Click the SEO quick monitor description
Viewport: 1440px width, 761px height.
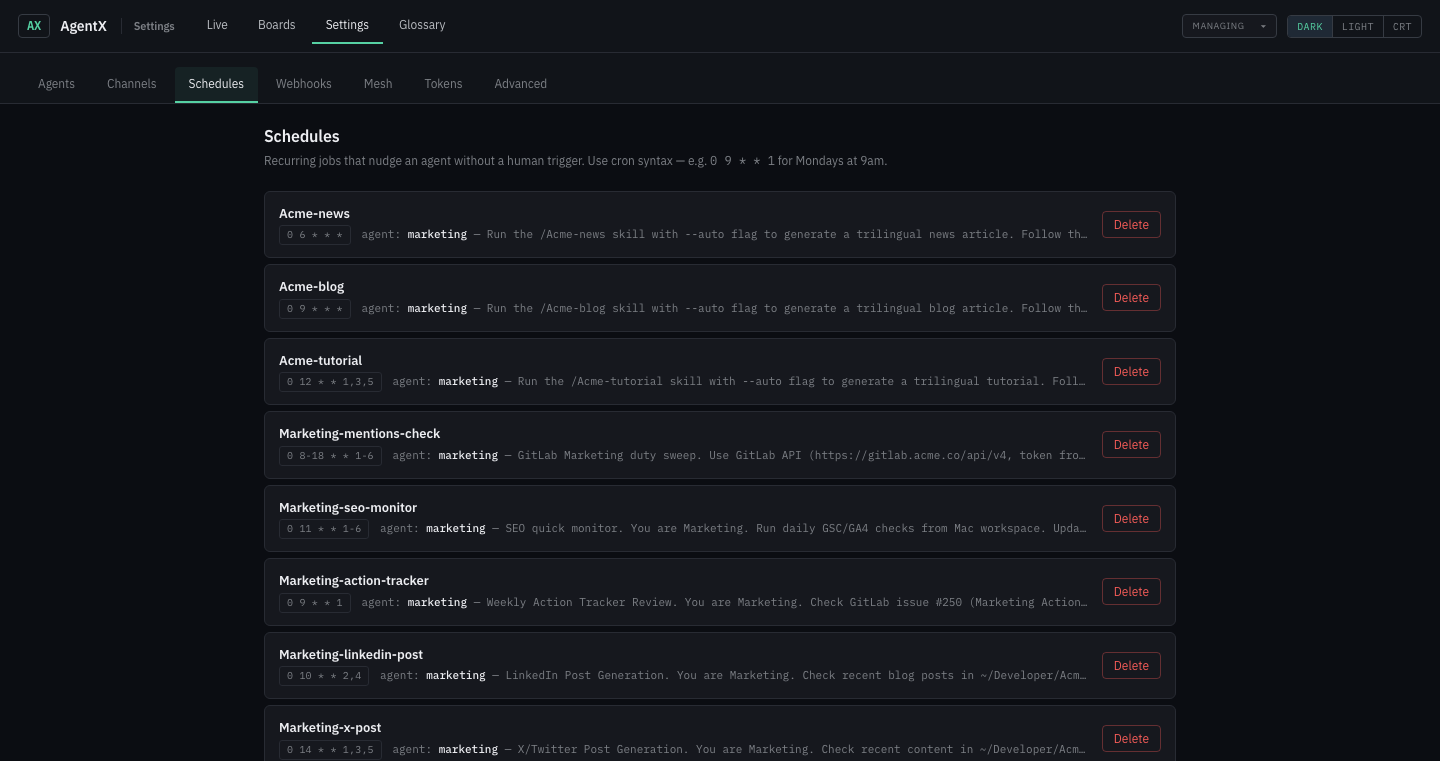(796, 529)
